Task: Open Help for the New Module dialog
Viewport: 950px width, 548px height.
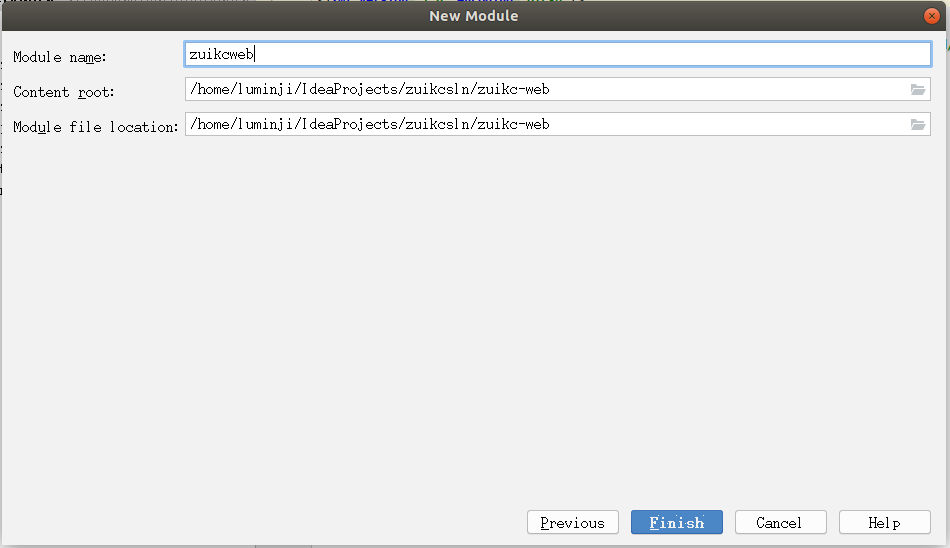Action: 884,522
